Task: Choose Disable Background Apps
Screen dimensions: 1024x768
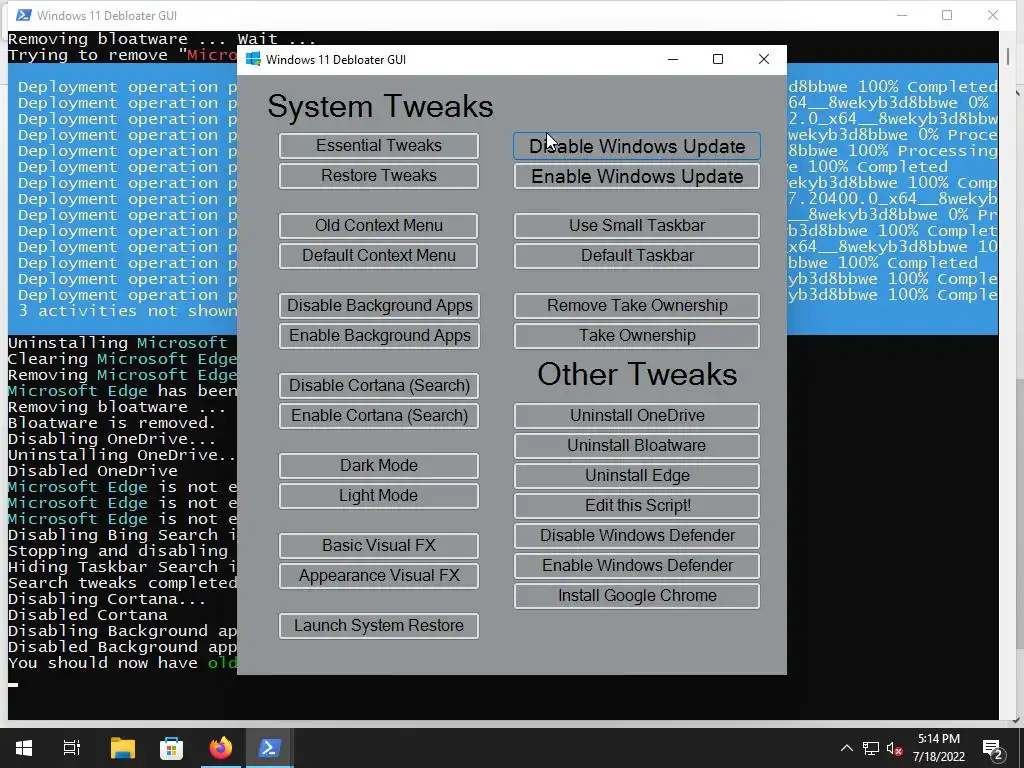Action: (379, 306)
